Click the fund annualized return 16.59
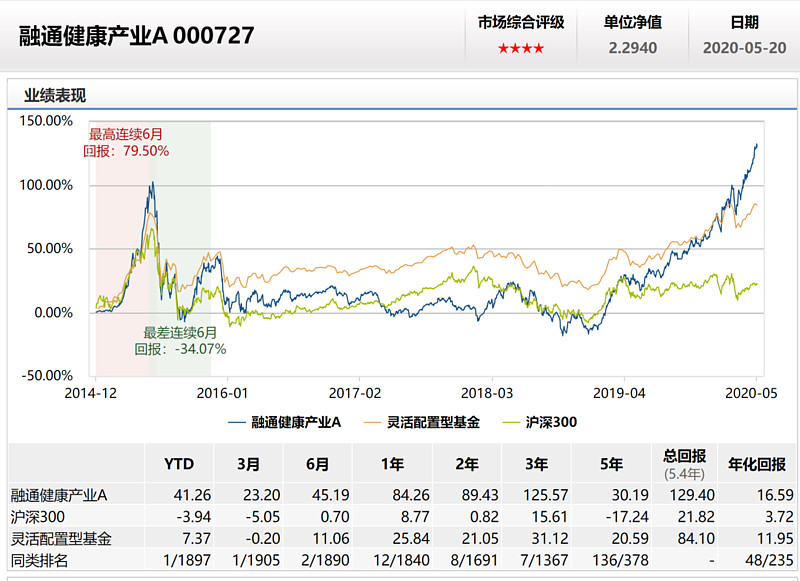 [x=775, y=495]
